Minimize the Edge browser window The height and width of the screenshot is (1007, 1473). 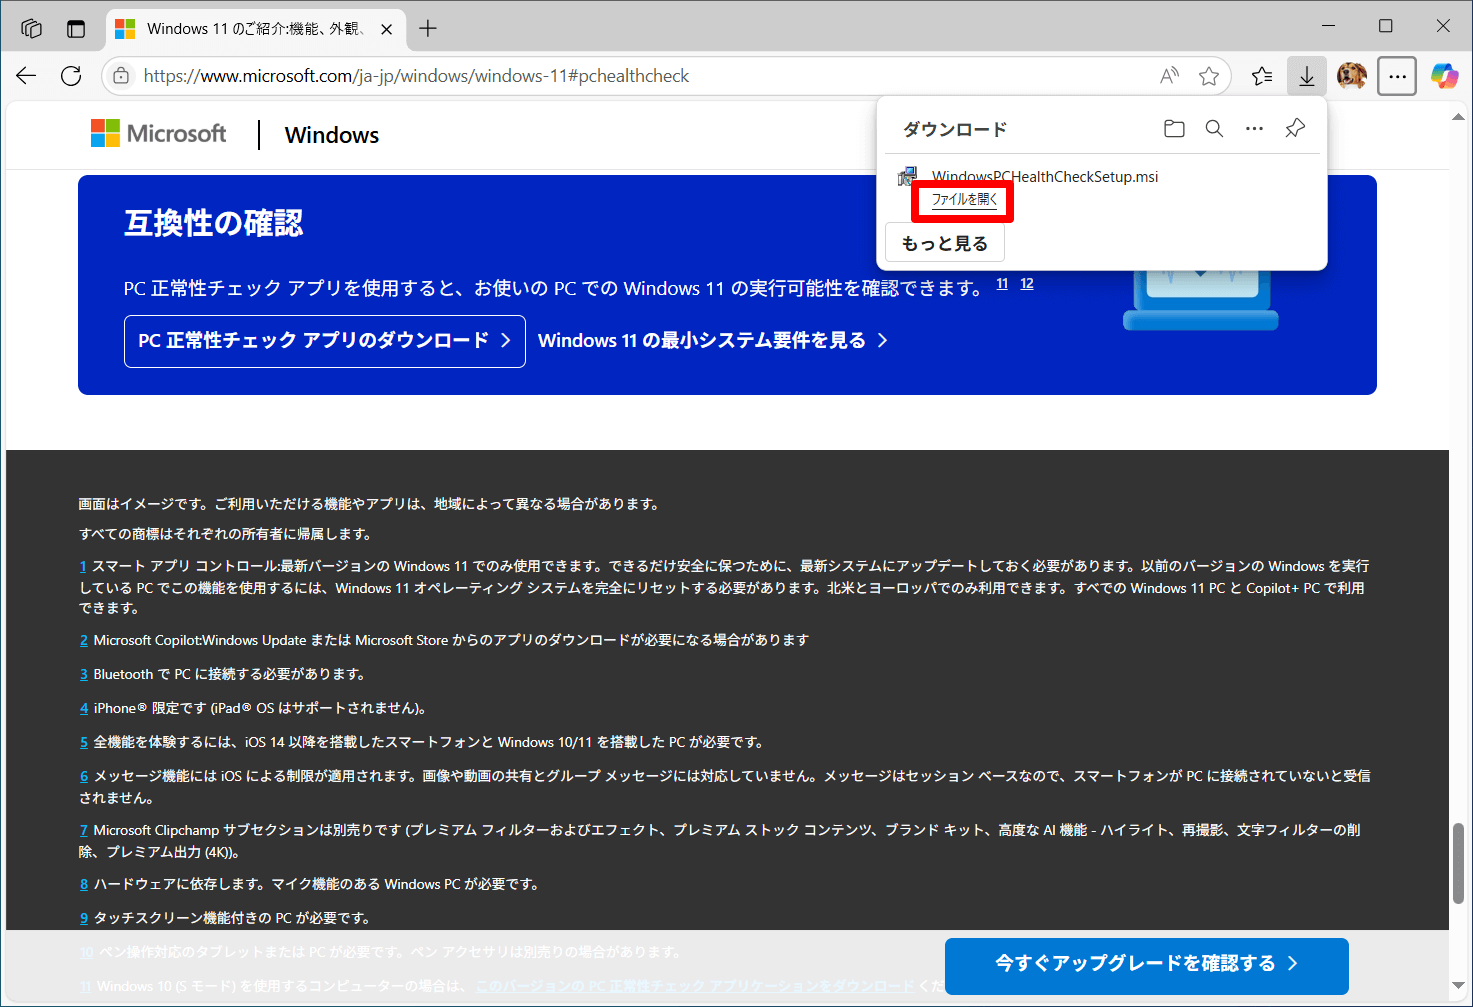pyautogui.click(x=1328, y=26)
